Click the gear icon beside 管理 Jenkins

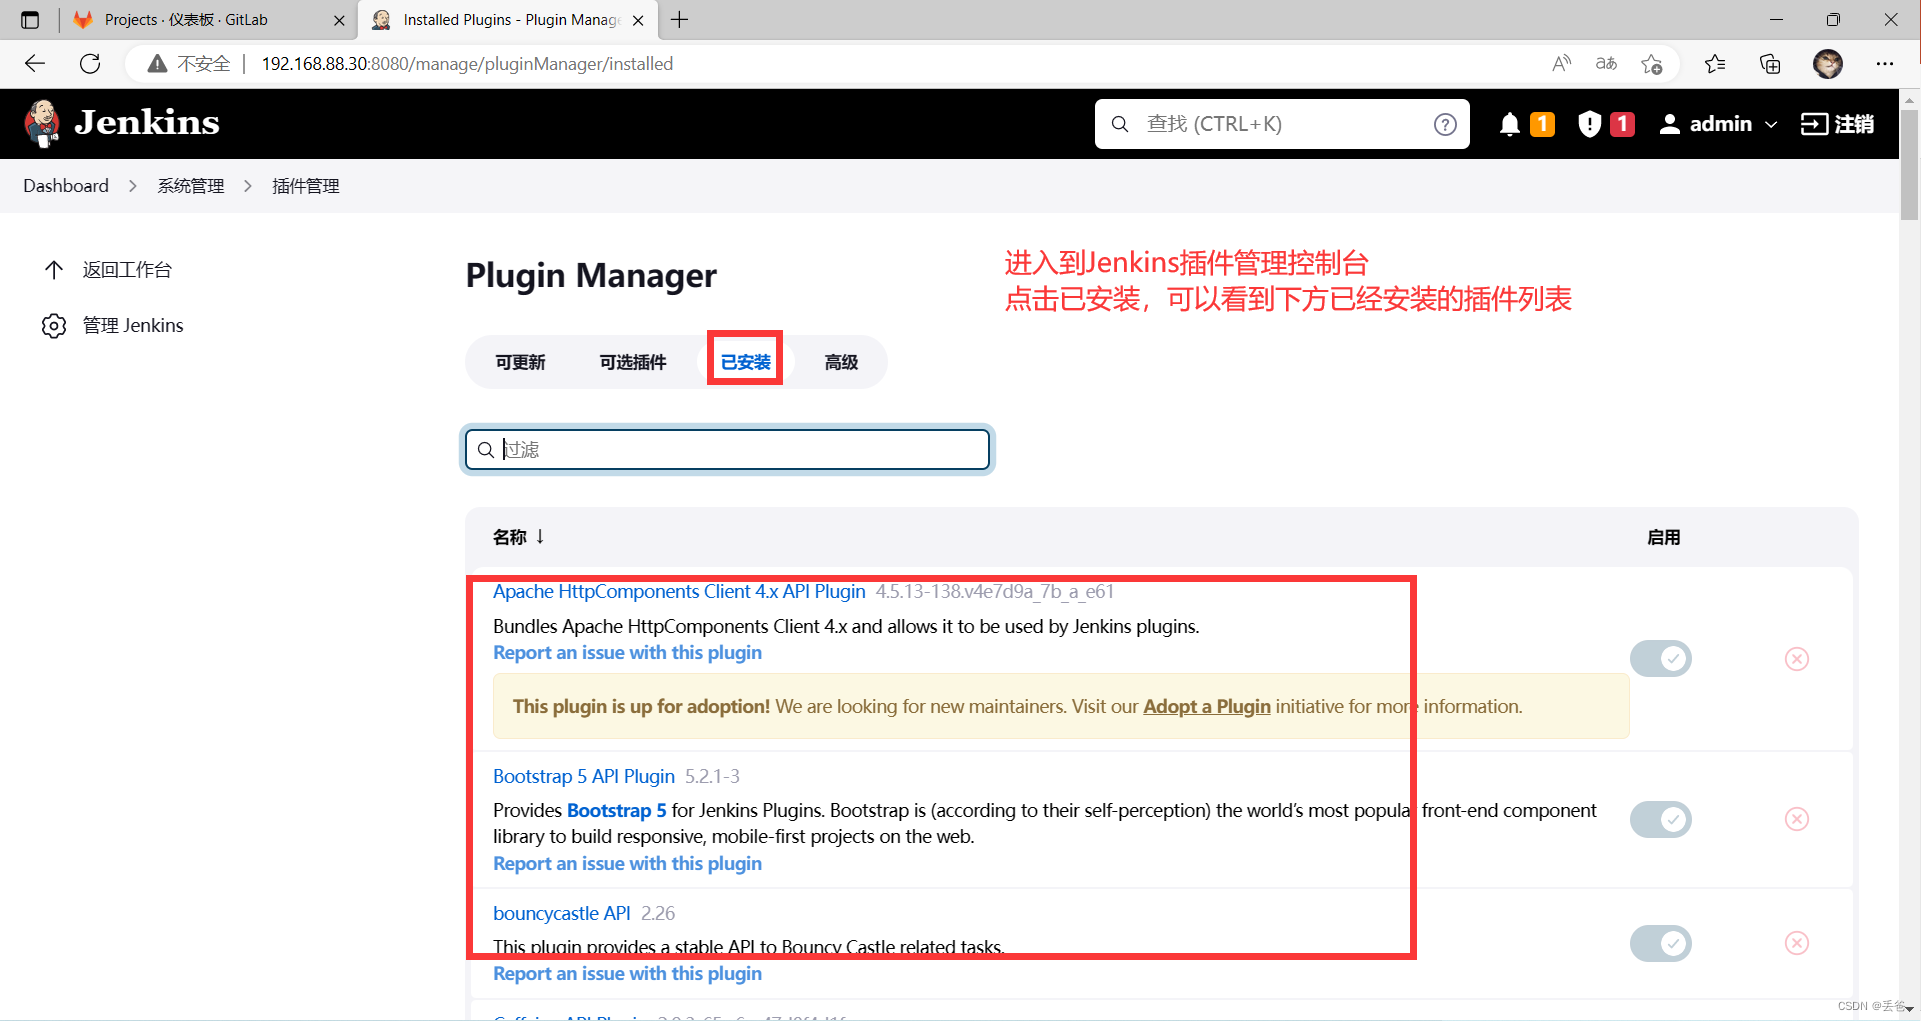tap(54, 326)
